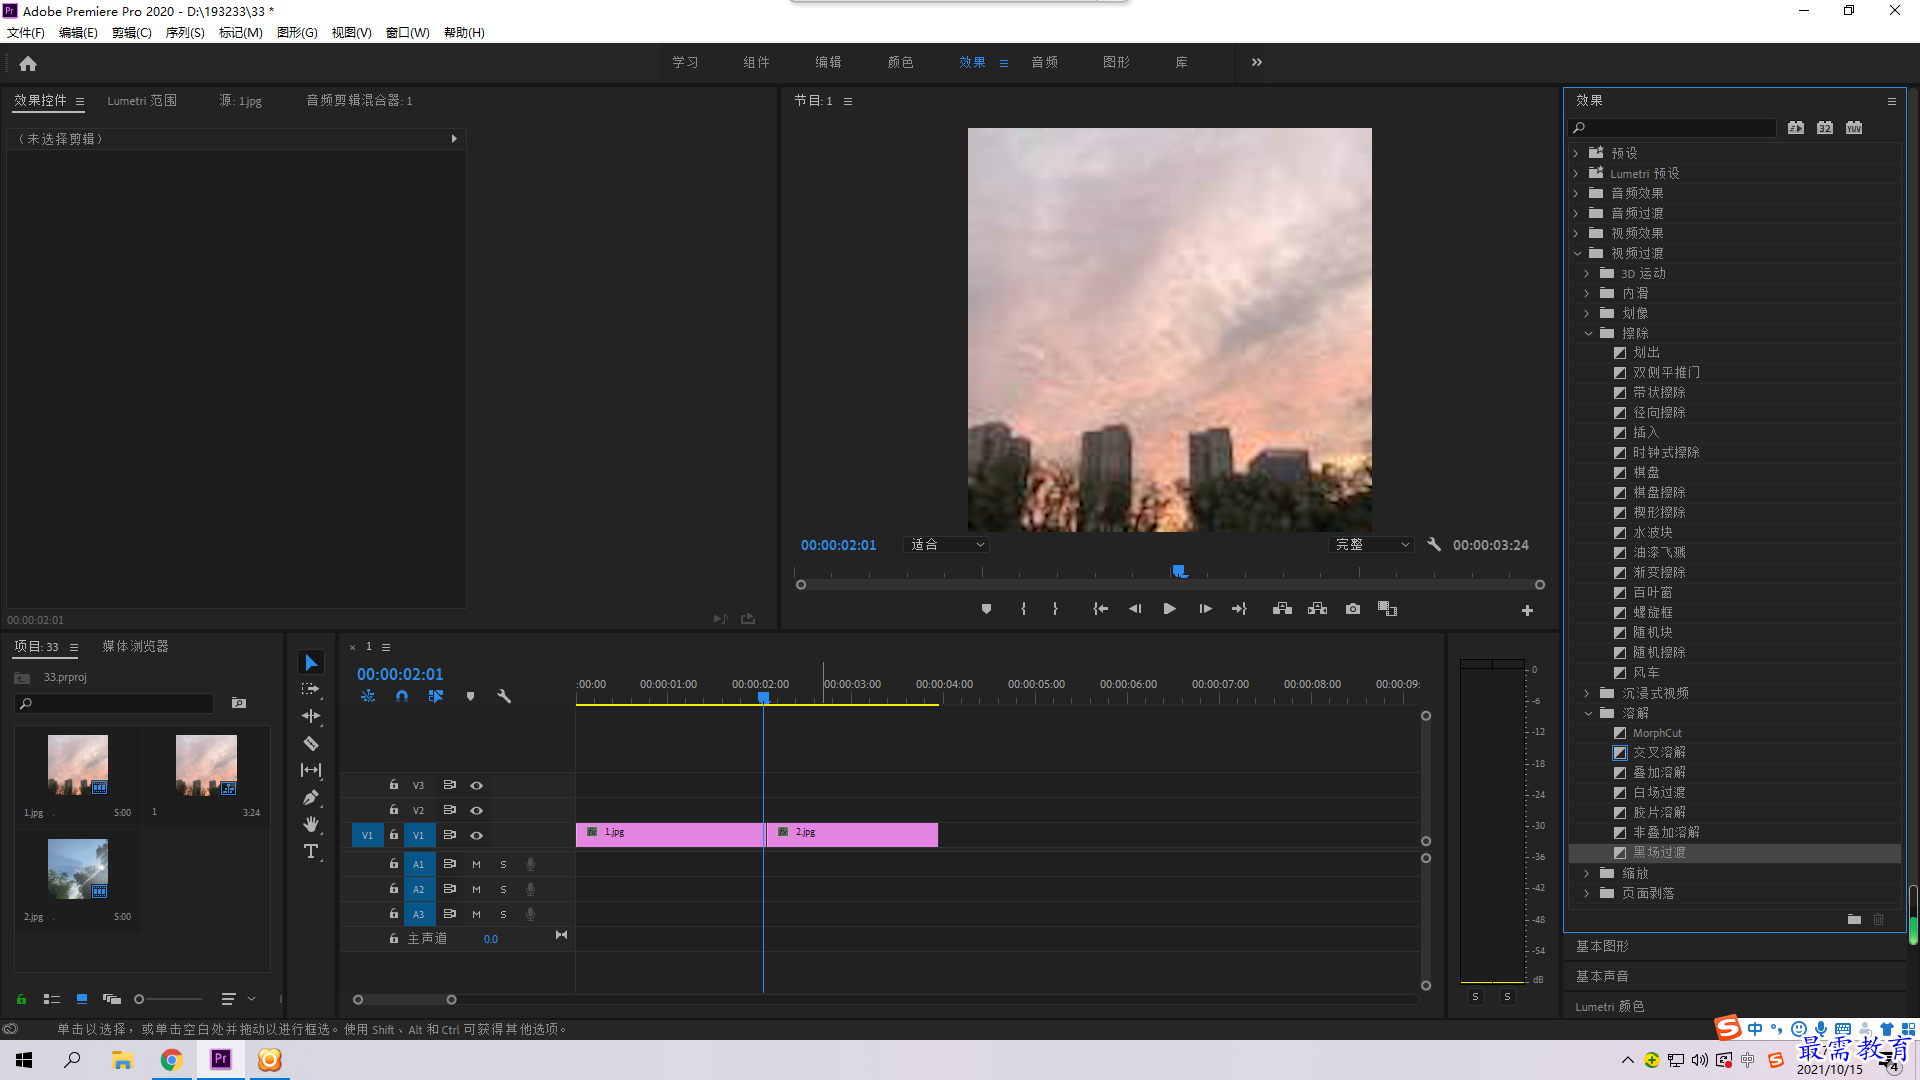Open the 基本图形 panel

coord(1602,946)
